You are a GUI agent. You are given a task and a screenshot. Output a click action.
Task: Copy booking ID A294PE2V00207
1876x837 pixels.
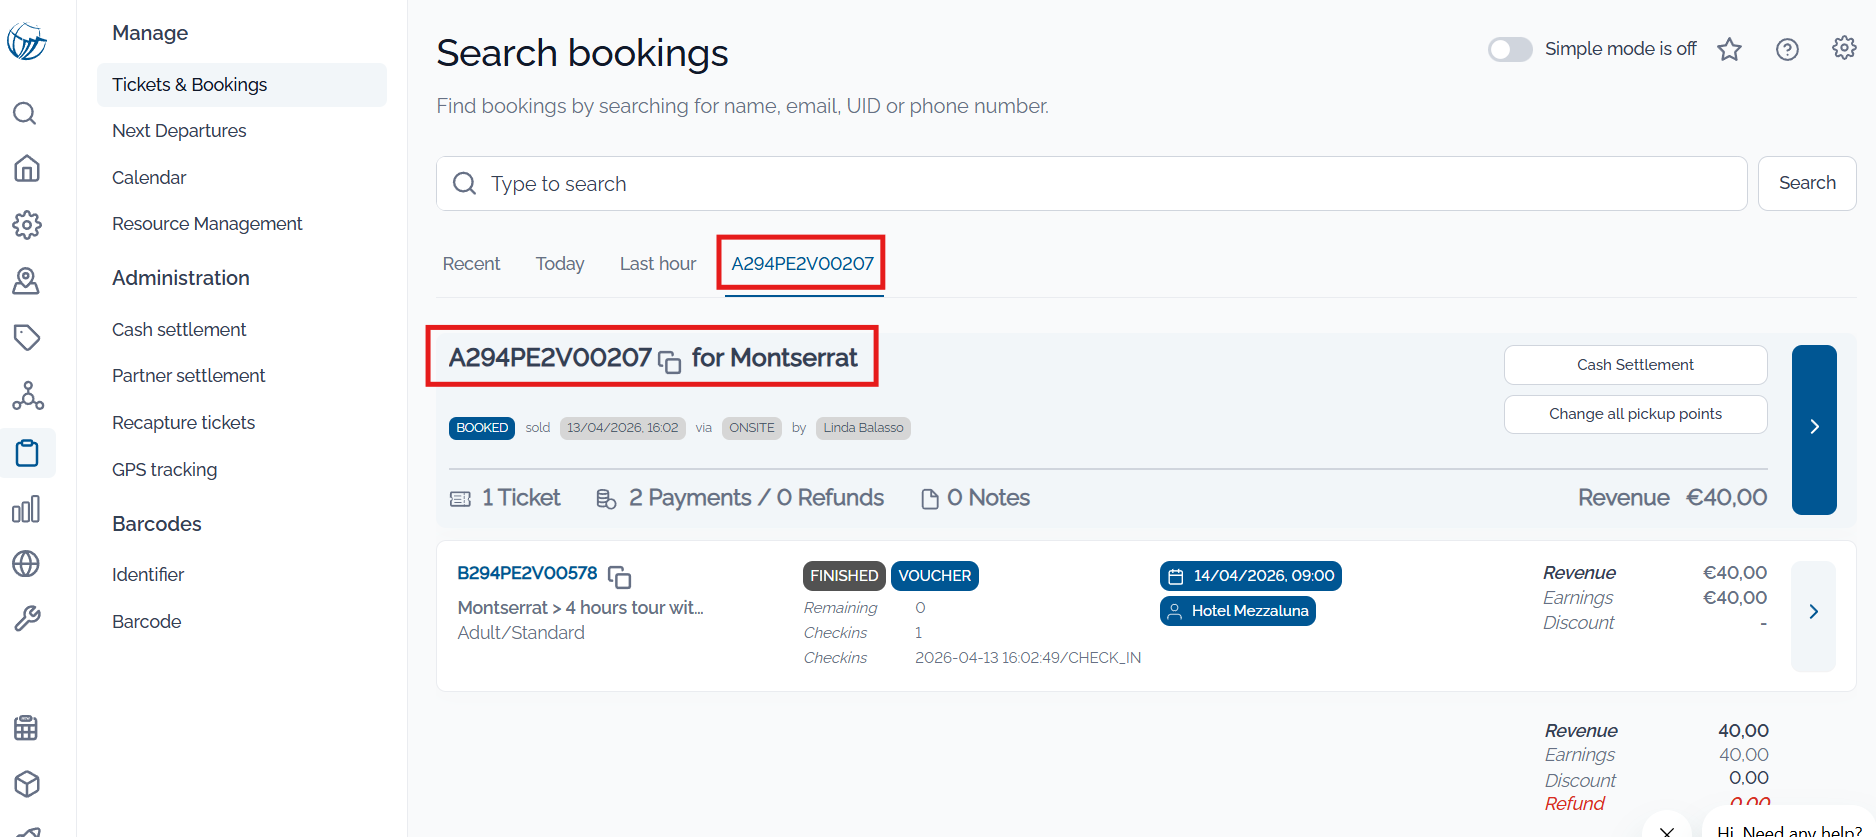coord(669,361)
